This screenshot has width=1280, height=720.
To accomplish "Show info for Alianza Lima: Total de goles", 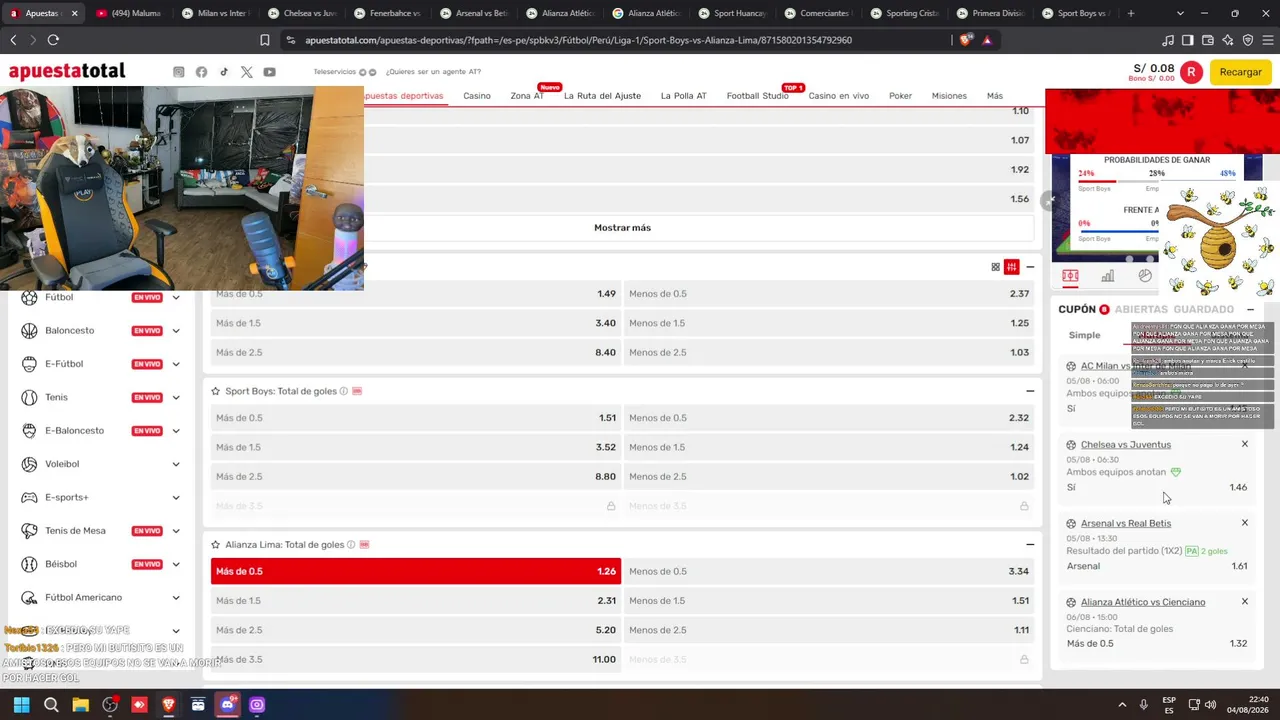I will point(350,545).
